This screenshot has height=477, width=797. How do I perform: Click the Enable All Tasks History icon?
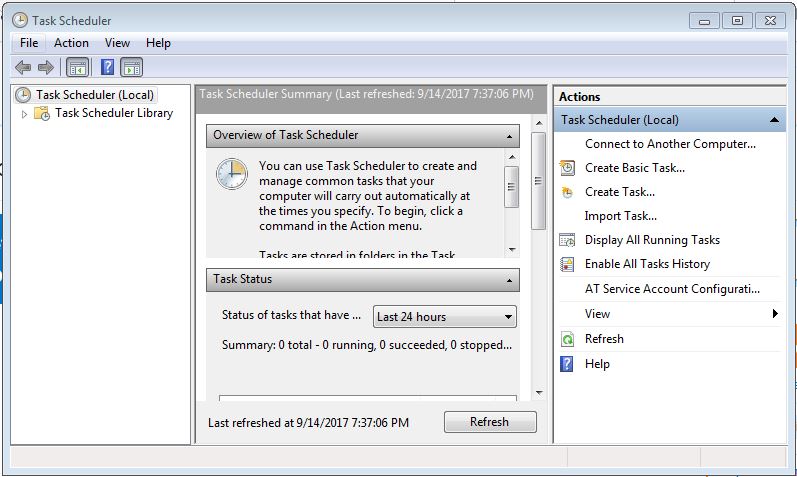pos(567,264)
